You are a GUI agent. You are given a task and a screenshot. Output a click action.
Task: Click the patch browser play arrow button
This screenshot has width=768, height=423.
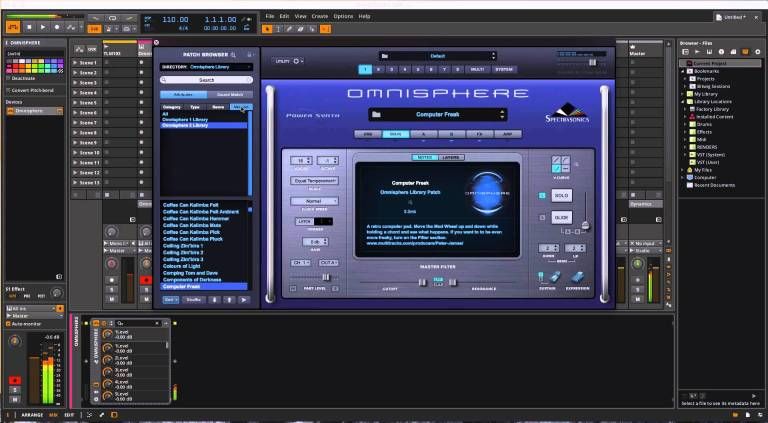tap(243, 300)
